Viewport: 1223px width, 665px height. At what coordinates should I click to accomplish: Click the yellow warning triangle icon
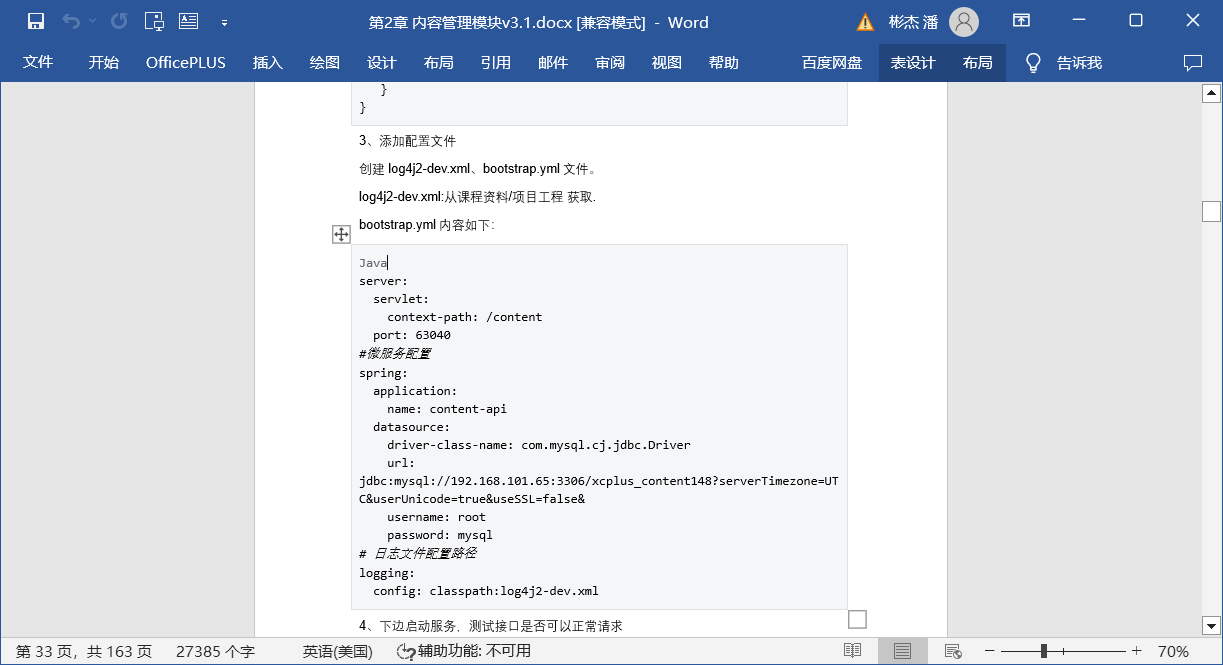point(865,22)
